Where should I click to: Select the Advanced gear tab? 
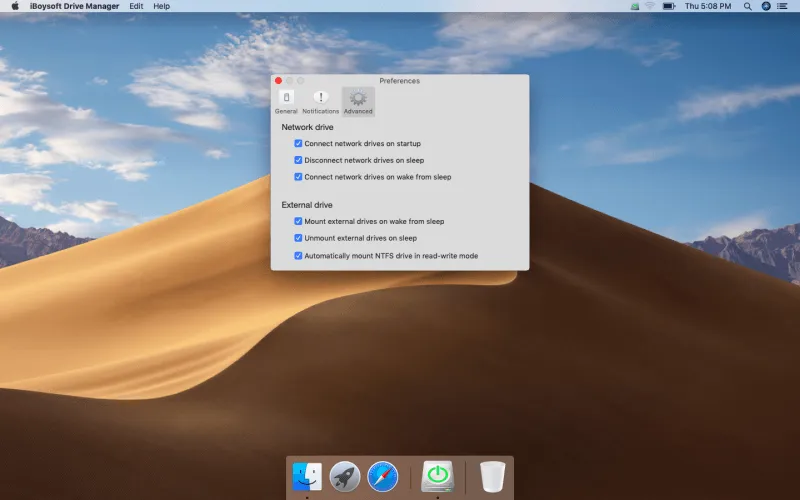[358, 102]
